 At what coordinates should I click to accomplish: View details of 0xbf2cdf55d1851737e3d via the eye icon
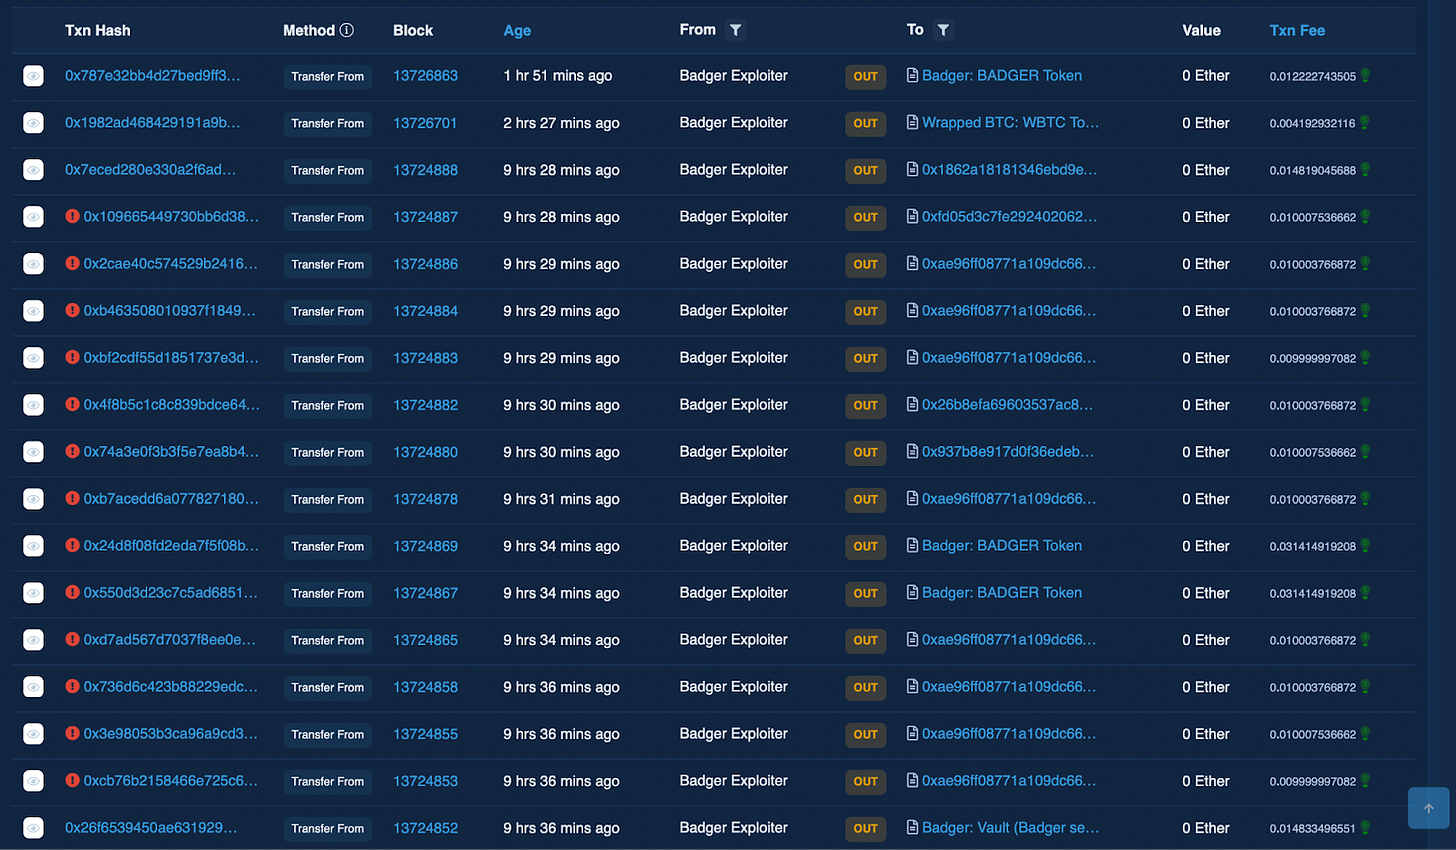click(x=33, y=358)
